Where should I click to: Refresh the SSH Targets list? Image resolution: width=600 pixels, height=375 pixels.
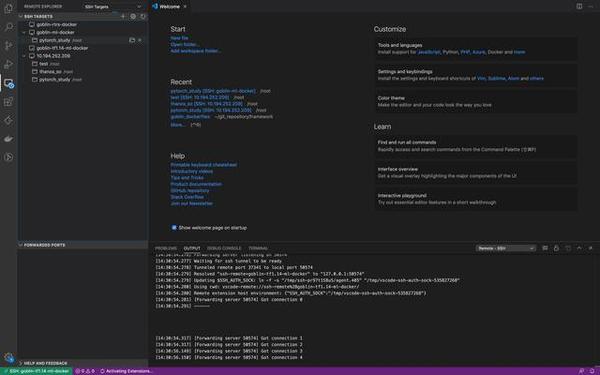[x=143, y=16]
